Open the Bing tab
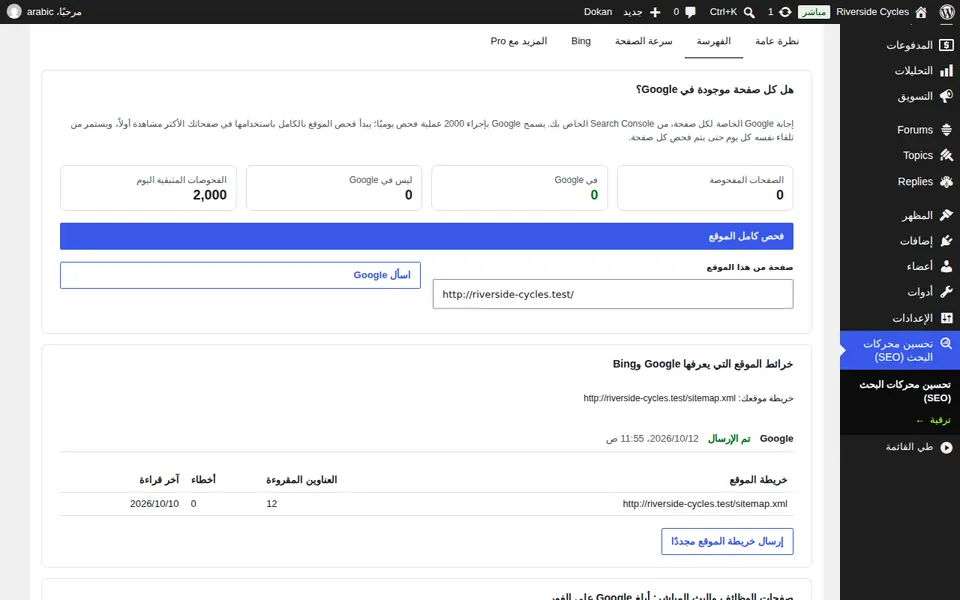Image resolution: width=960 pixels, height=600 pixels. point(581,41)
